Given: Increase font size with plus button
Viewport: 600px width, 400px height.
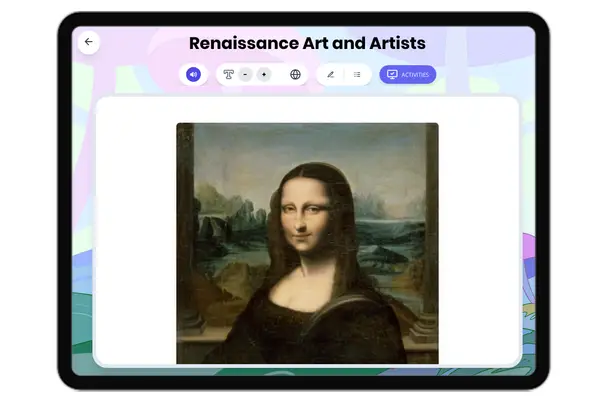Looking at the screenshot, I should 264,74.
